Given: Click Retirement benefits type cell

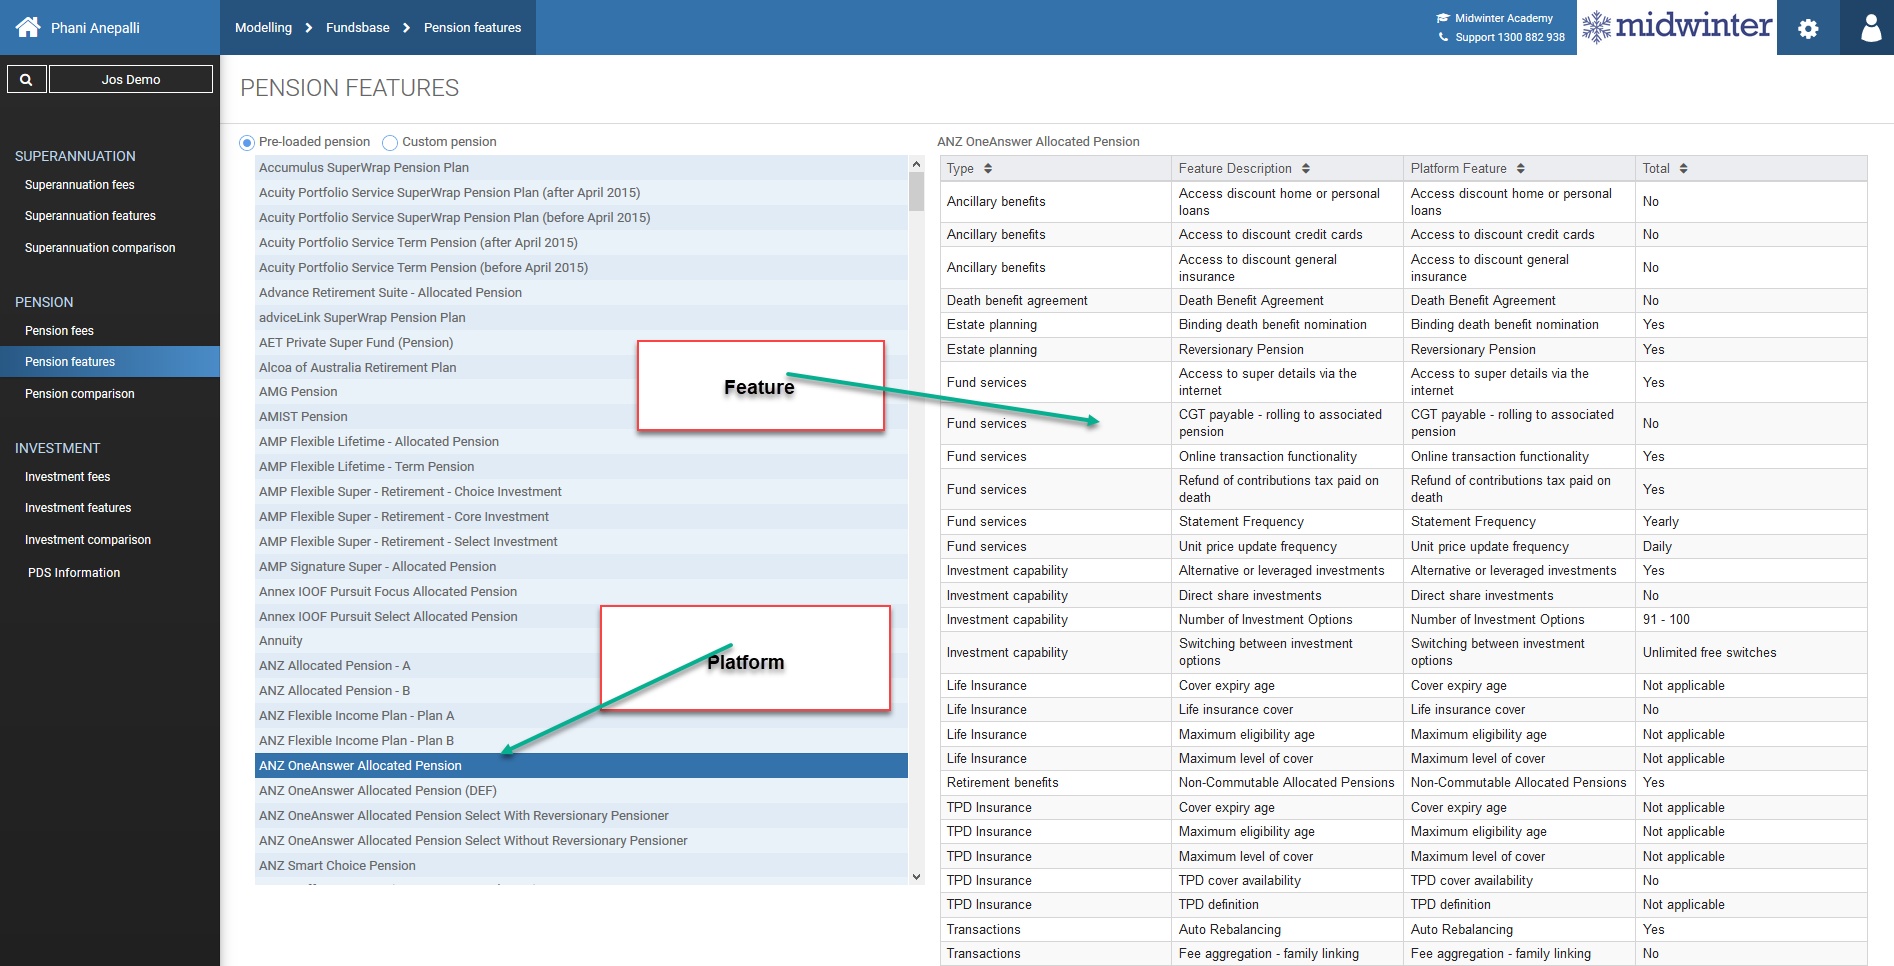Looking at the screenshot, I should (x=1055, y=783).
